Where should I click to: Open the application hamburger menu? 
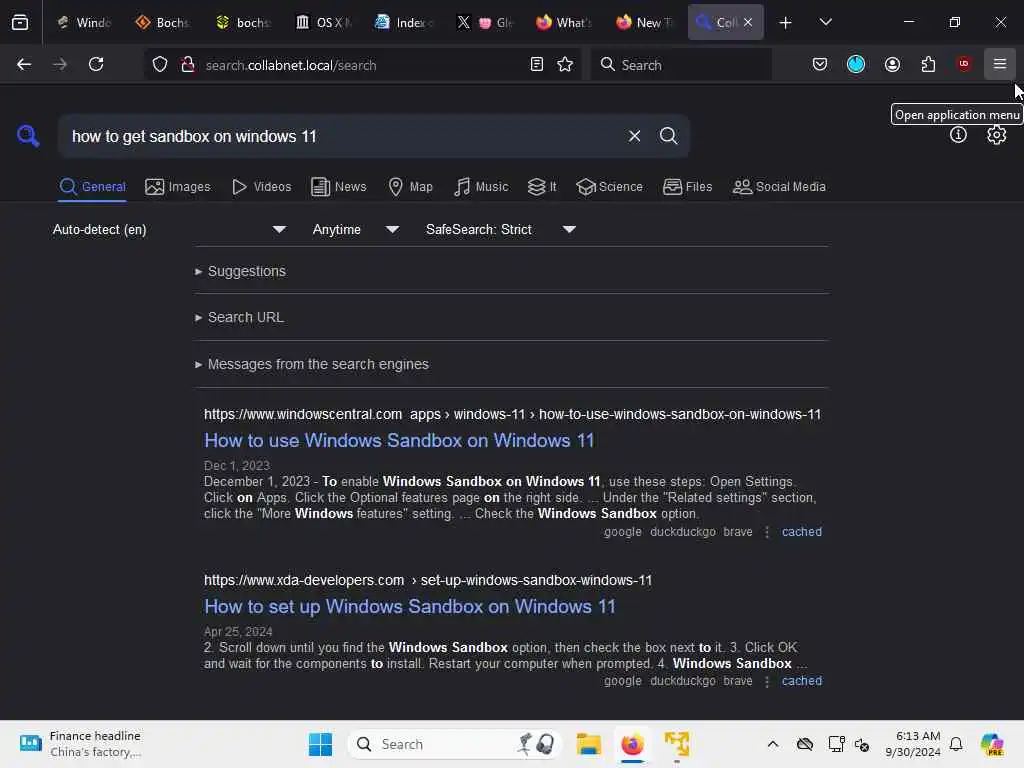(x=999, y=64)
